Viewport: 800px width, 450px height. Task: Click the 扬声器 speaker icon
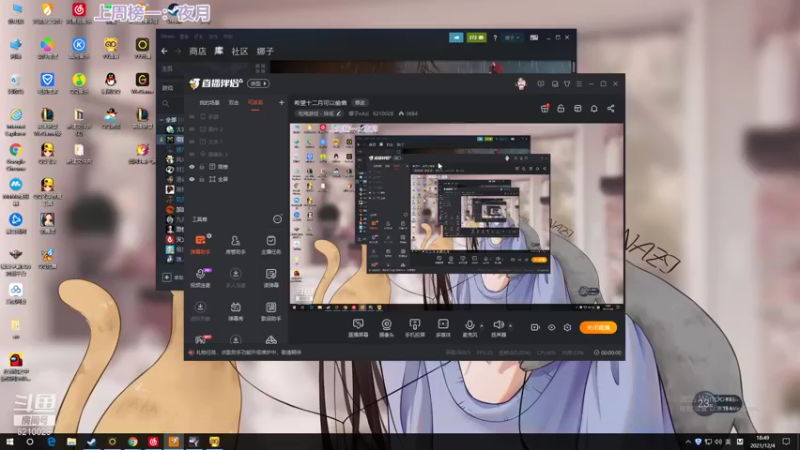click(498, 325)
